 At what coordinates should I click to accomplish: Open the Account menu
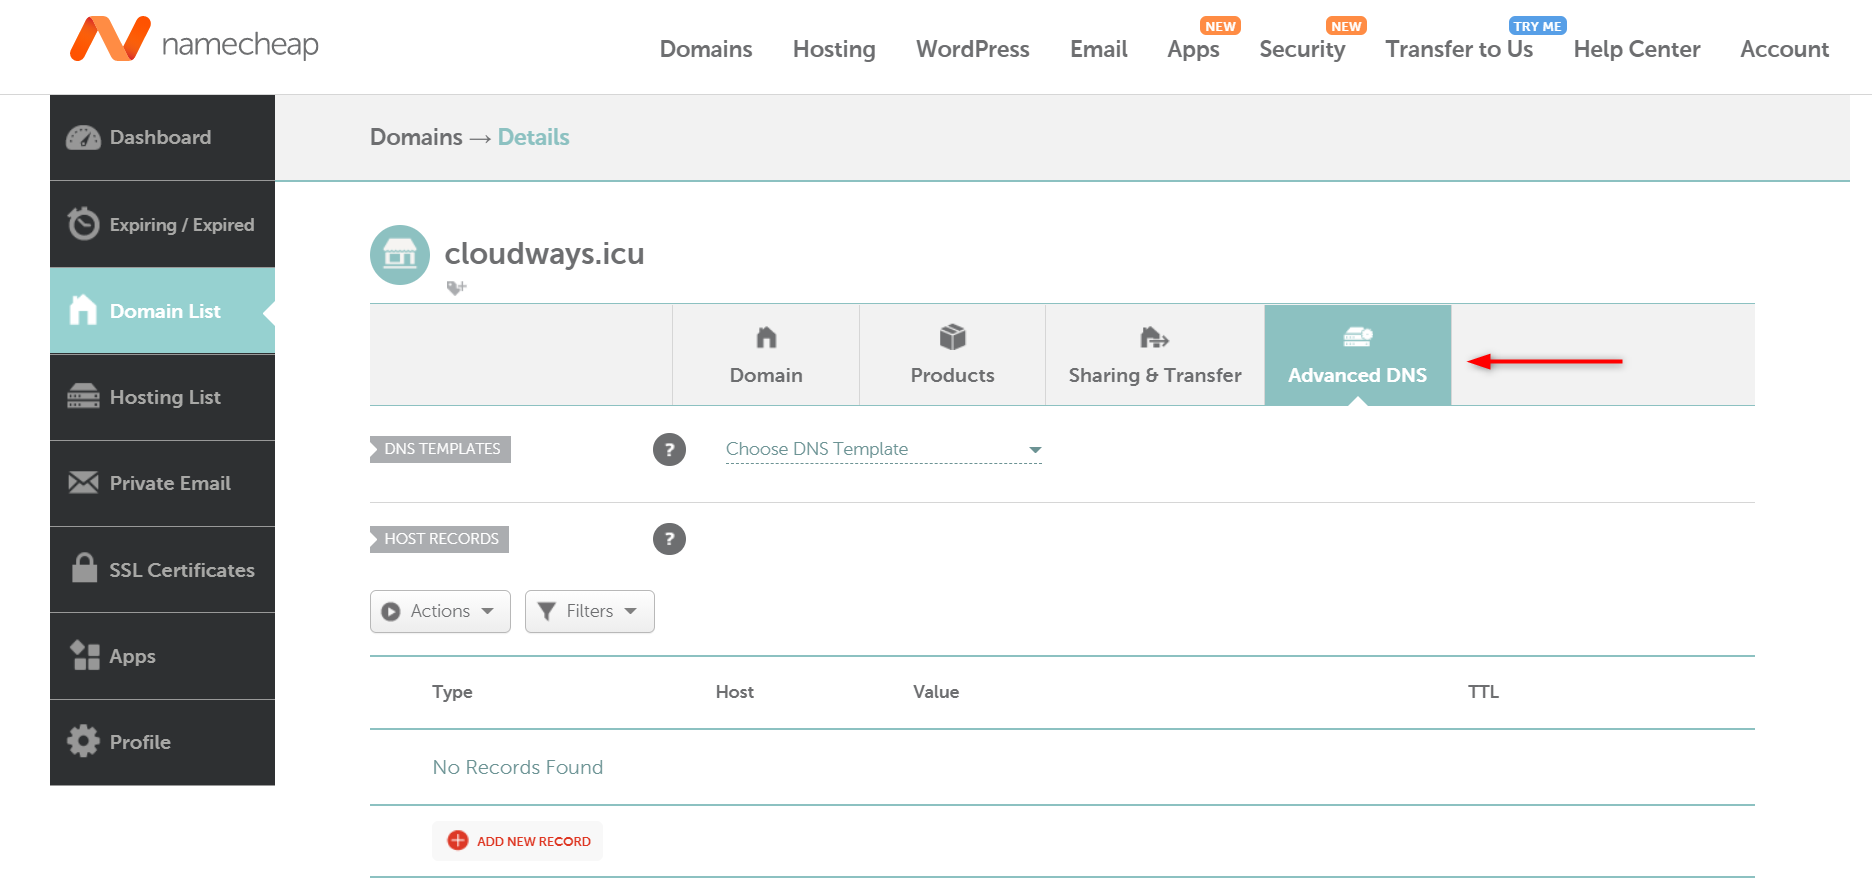pyautogui.click(x=1785, y=49)
